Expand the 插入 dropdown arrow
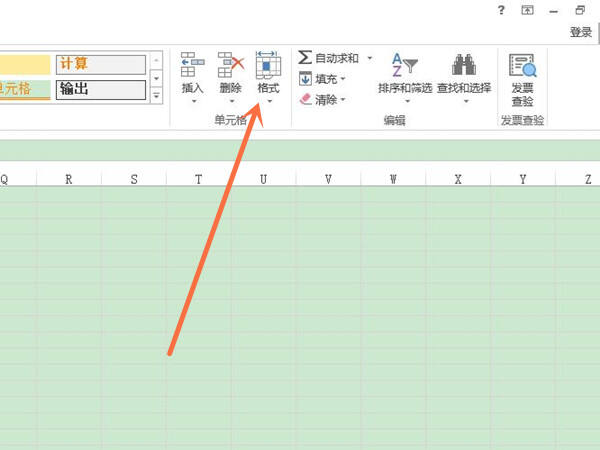This screenshot has width=600, height=450. click(x=194, y=101)
